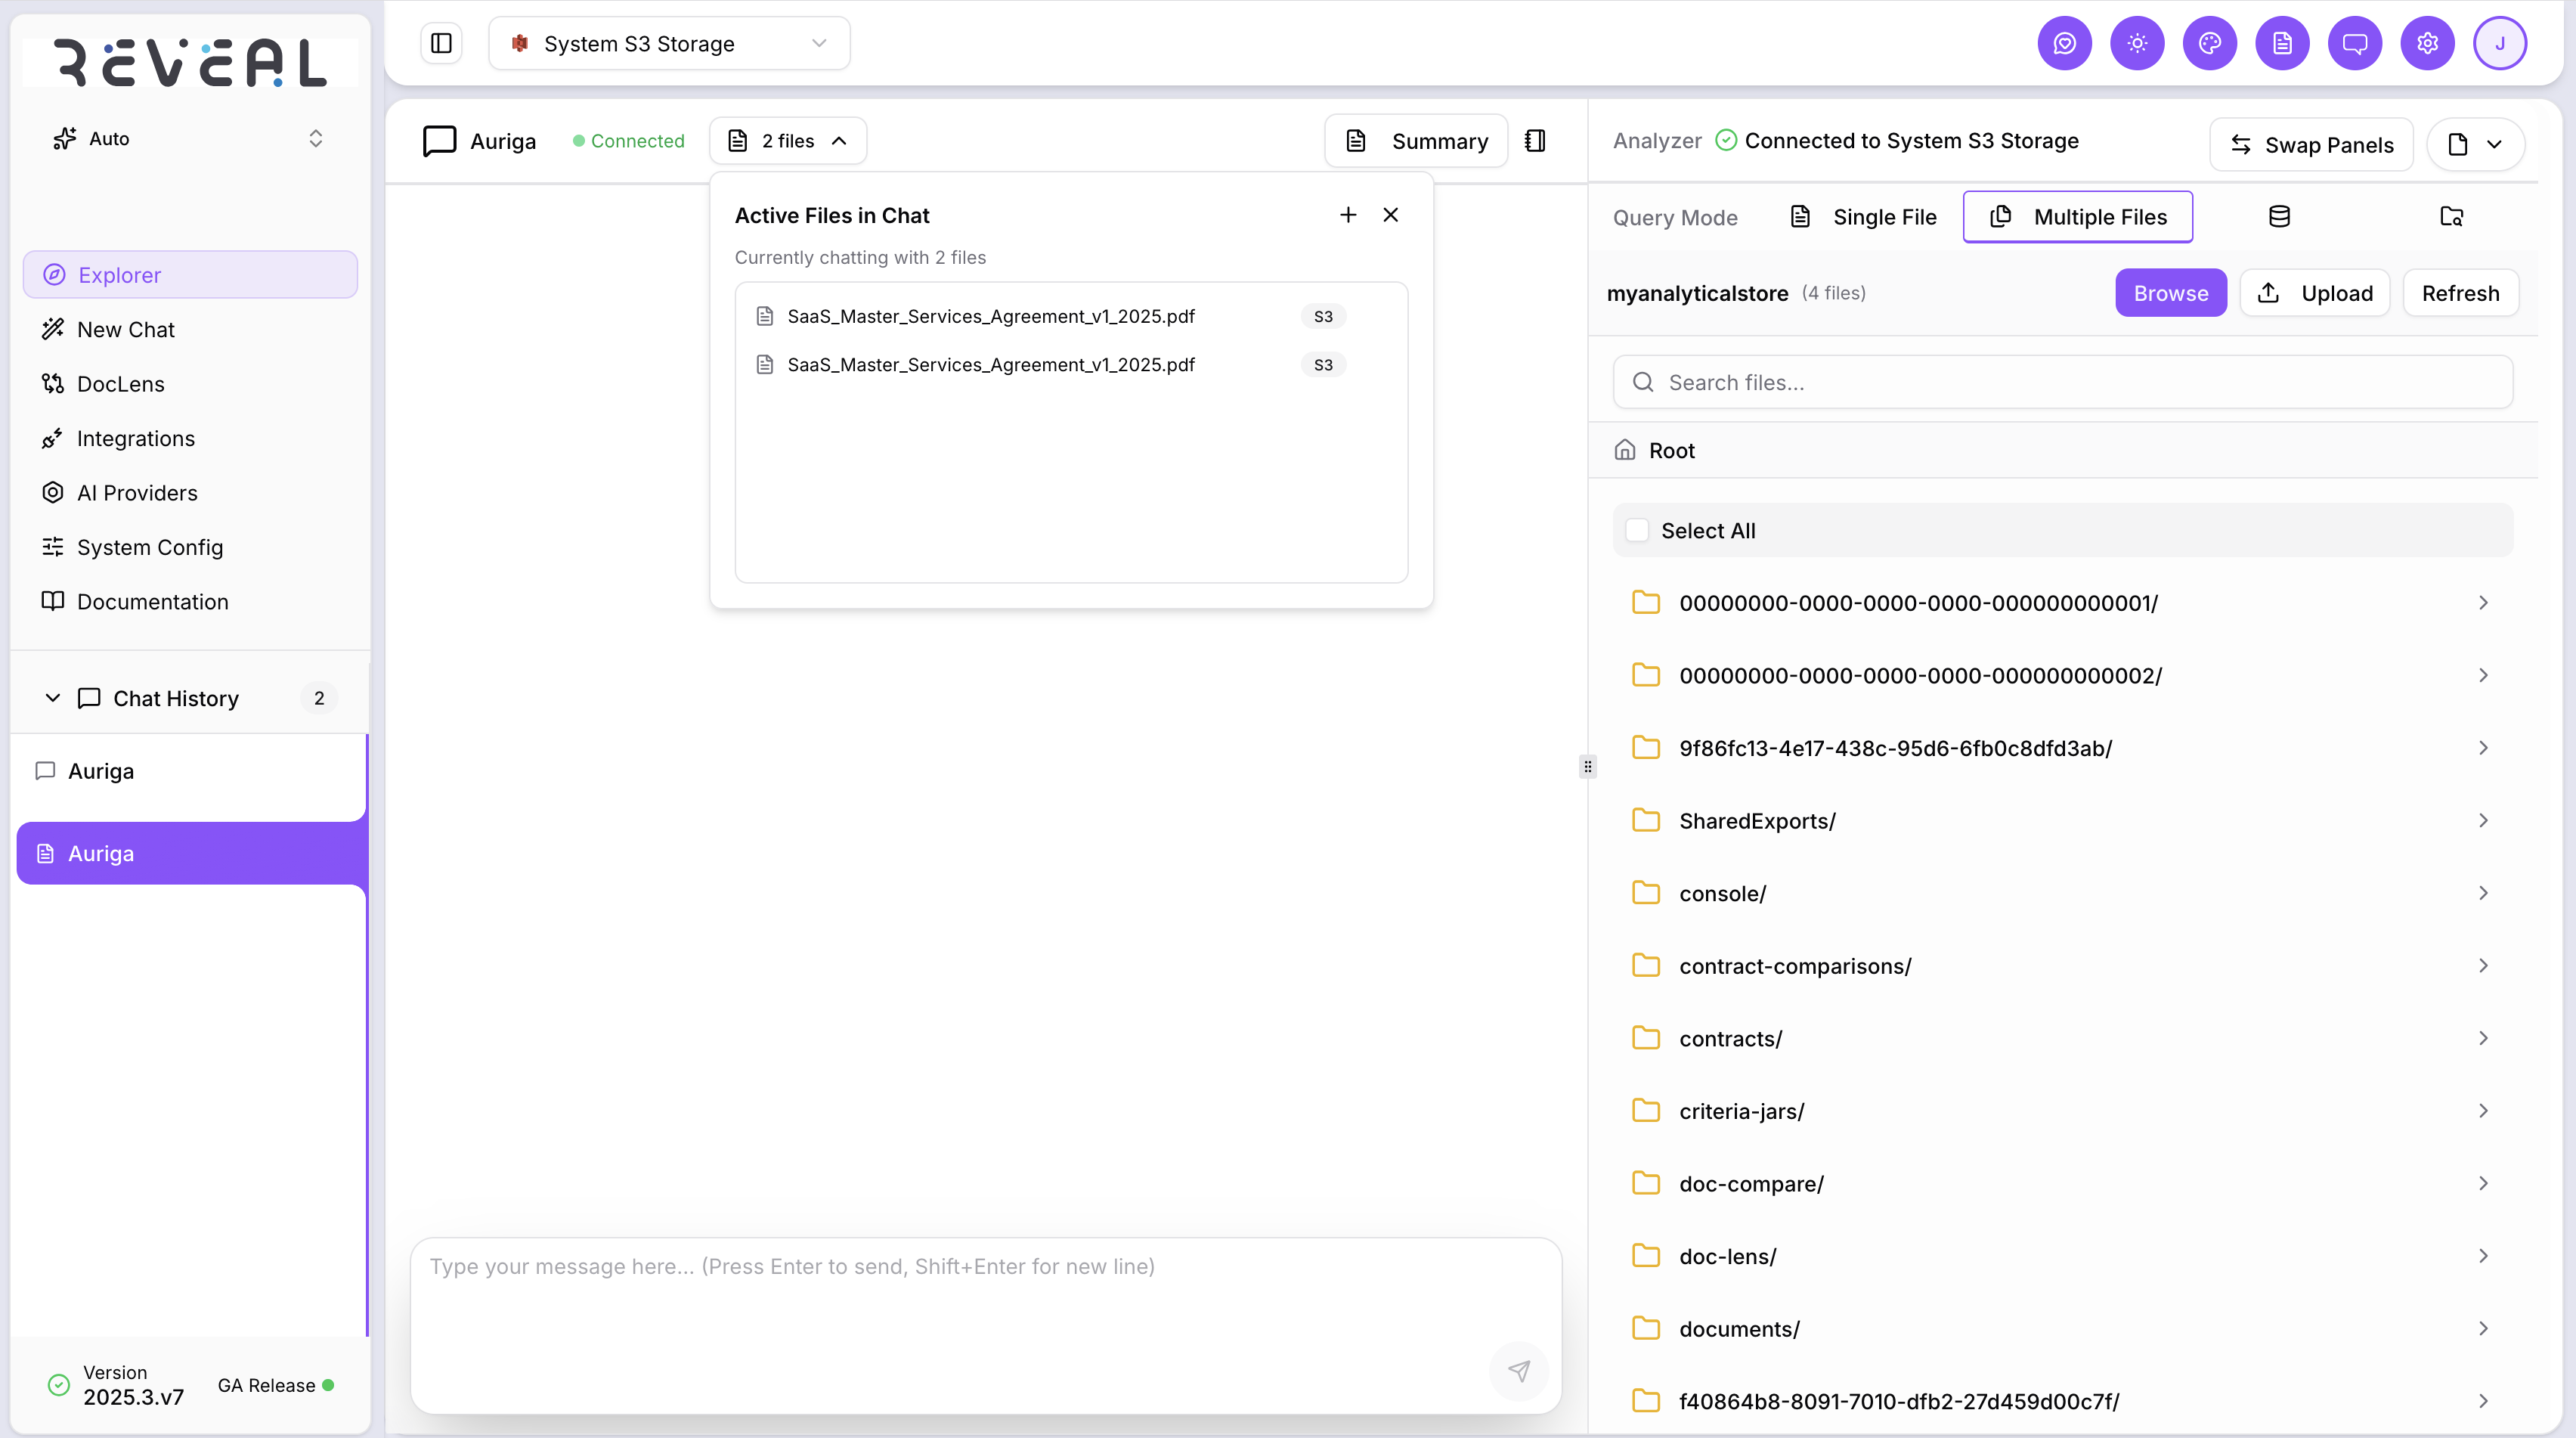Open AI Providers in the sidebar
Screen dimensions: 2576x1438
[190, 493]
